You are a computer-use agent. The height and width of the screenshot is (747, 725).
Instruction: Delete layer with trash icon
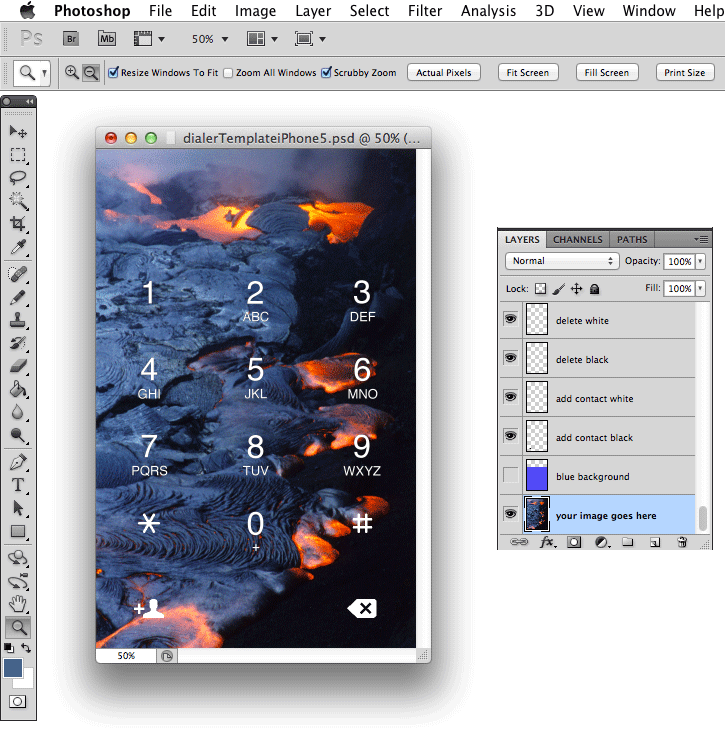(682, 542)
